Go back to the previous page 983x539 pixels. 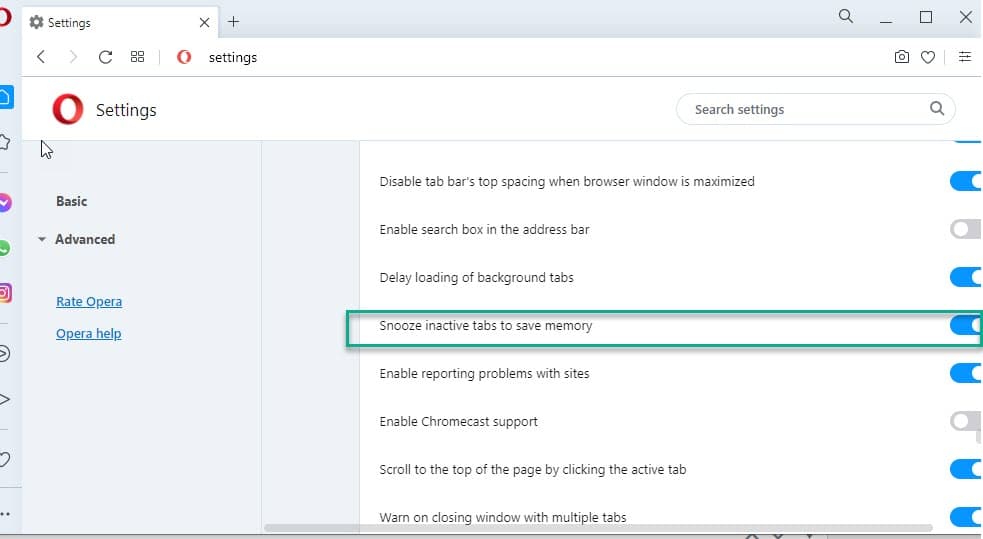pyautogui.click(x=41, y=57)
